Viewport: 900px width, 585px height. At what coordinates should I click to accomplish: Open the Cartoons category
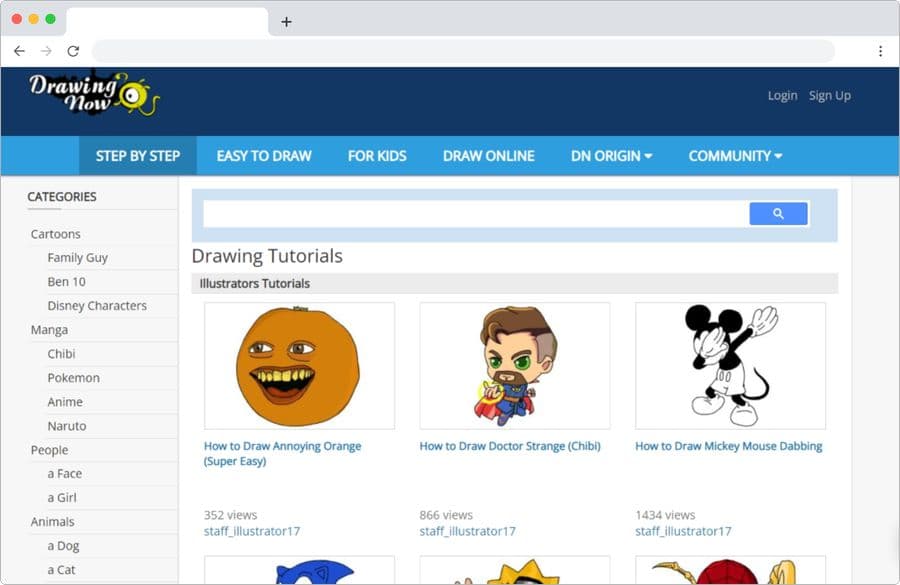coord(56,234)
